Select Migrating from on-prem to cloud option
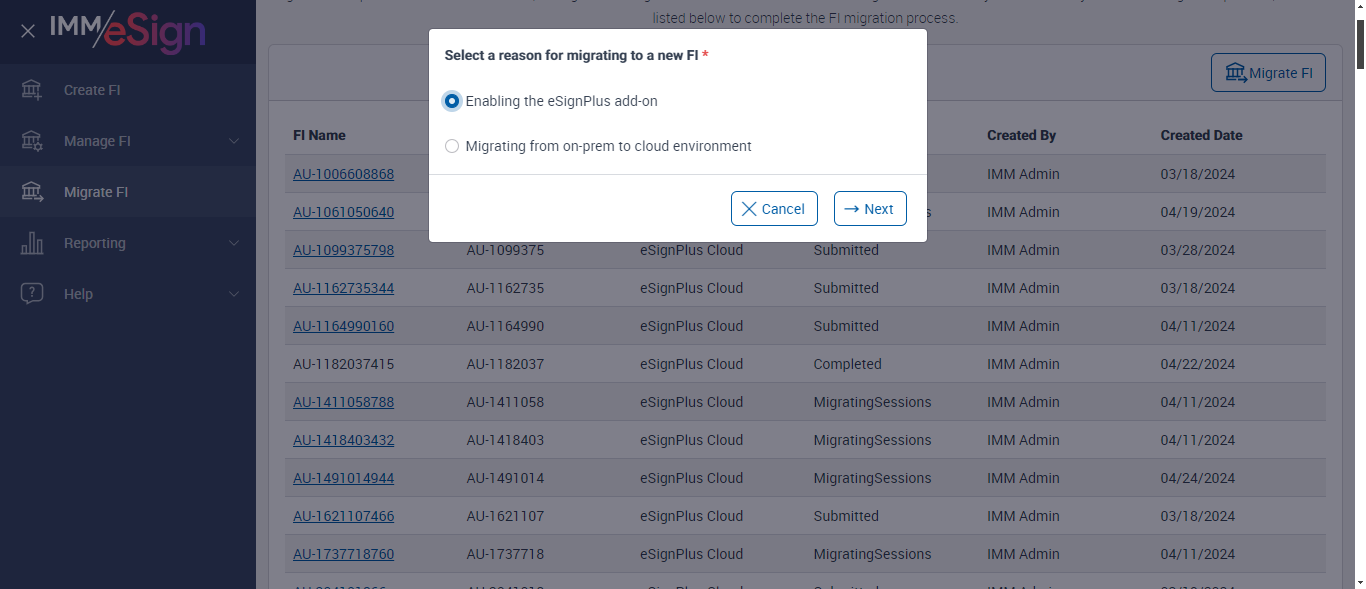Viewport: 1366px width, 589px height. pos(452,146)
